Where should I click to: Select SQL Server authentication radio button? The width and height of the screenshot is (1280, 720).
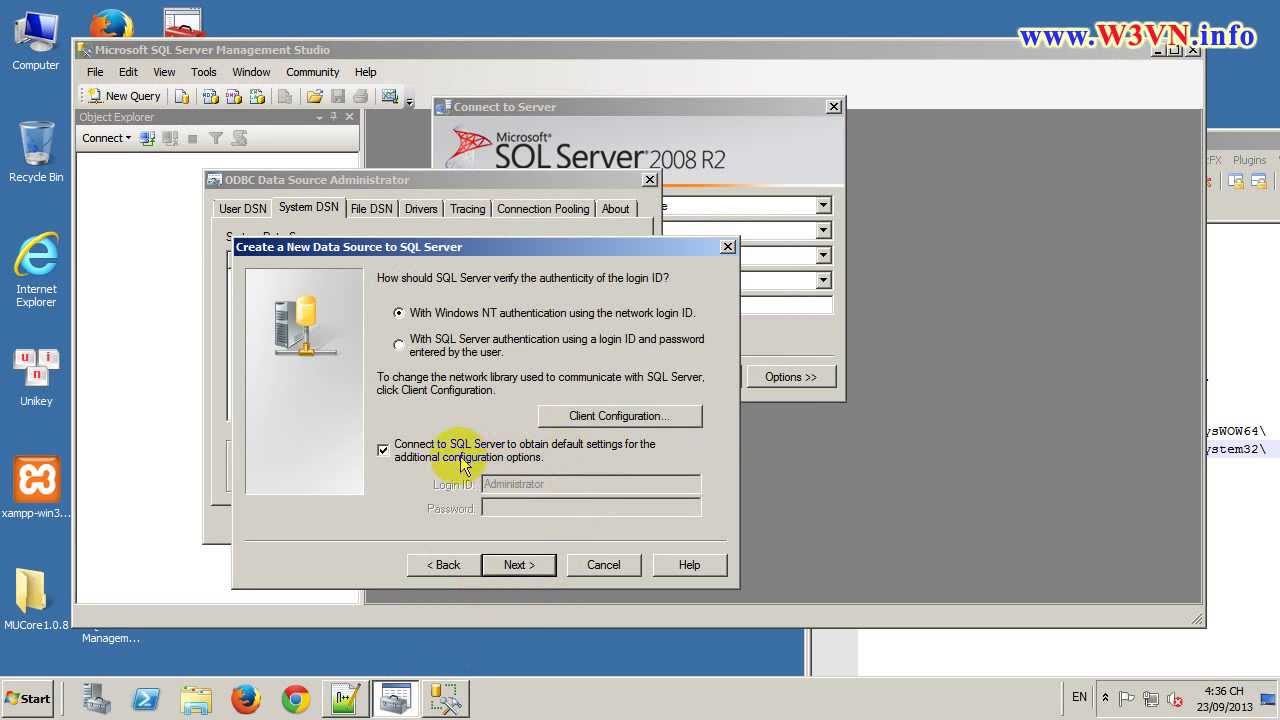399,345
